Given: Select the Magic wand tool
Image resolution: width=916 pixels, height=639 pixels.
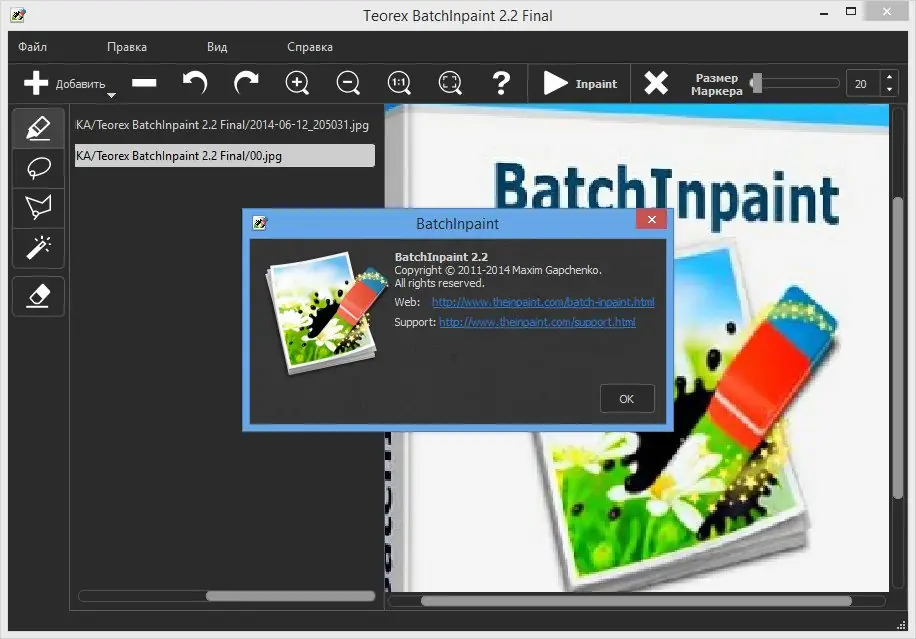Looking at the screenshot, I should pyautogui.click(x=38, y=248).
